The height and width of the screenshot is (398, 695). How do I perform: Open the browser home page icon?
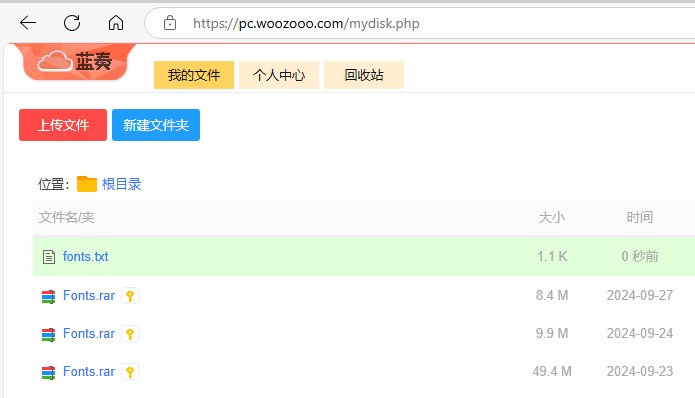coord(116,23)
